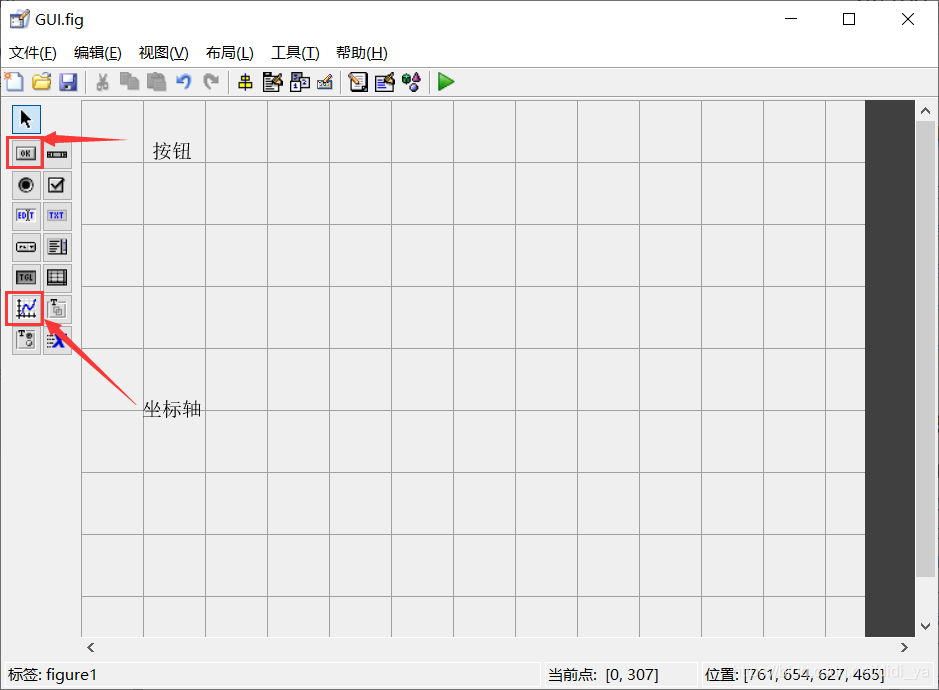Run the GUI with the green arrow
The height and width of the screenshot is (690, 939).
(445, 82)
